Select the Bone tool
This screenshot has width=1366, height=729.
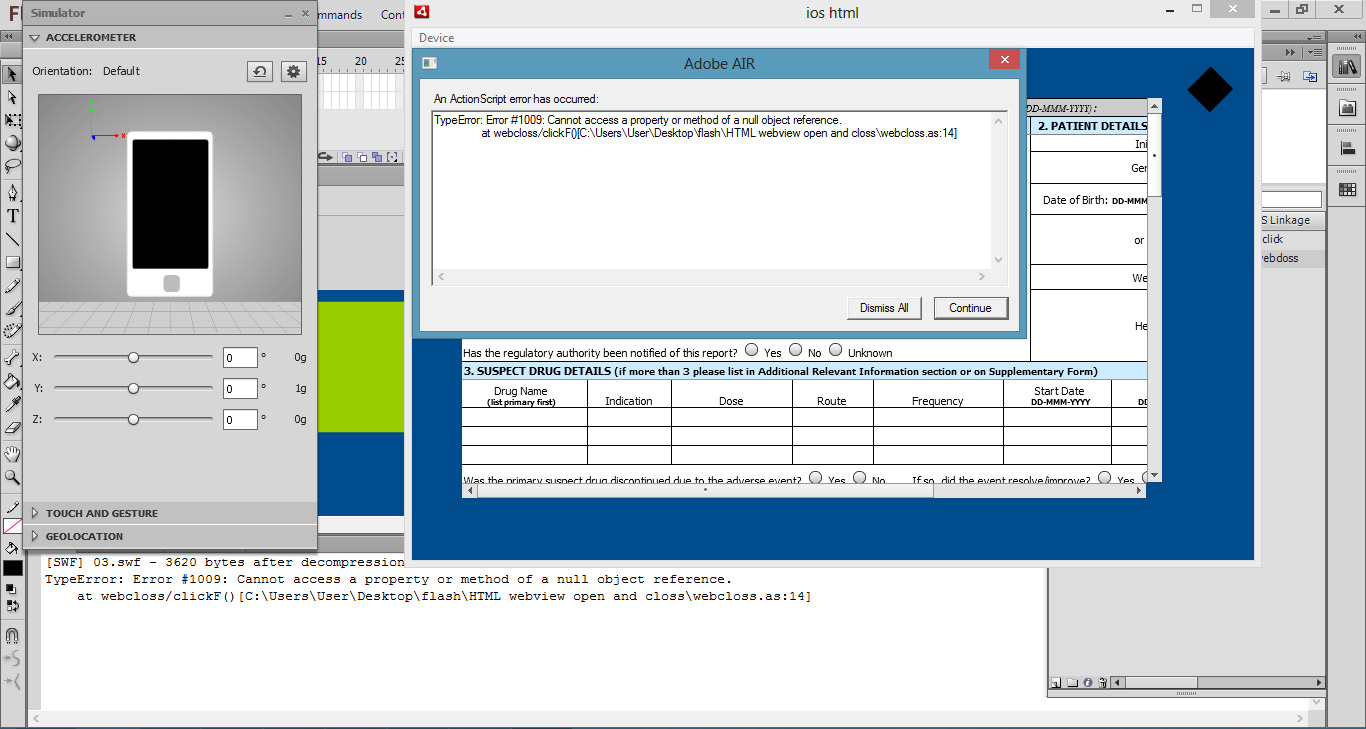[x=12, y=357]
